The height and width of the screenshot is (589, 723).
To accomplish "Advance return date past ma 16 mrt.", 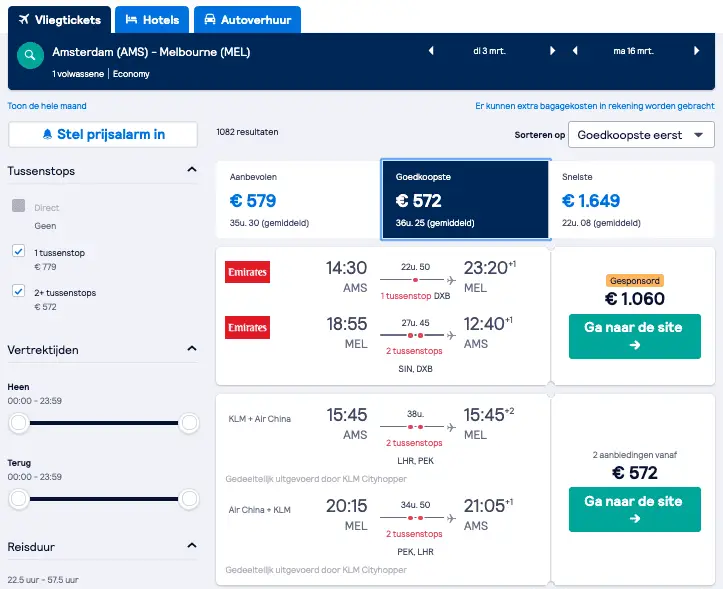I will coord(696,51).
